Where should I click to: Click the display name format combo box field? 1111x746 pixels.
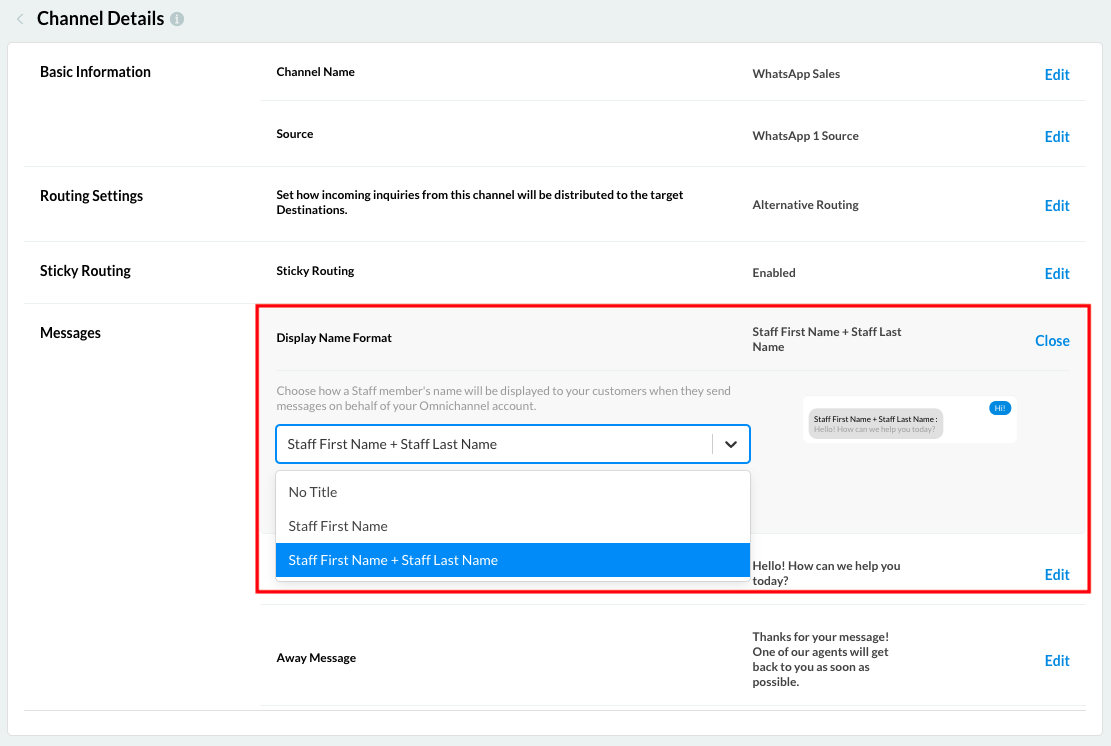tap(512, 444)
